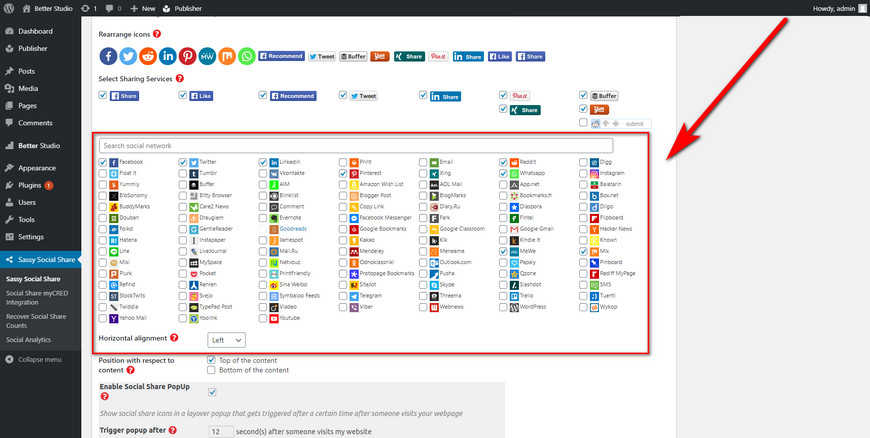Uncheck the Pinterest checkbox in network list

343,173
